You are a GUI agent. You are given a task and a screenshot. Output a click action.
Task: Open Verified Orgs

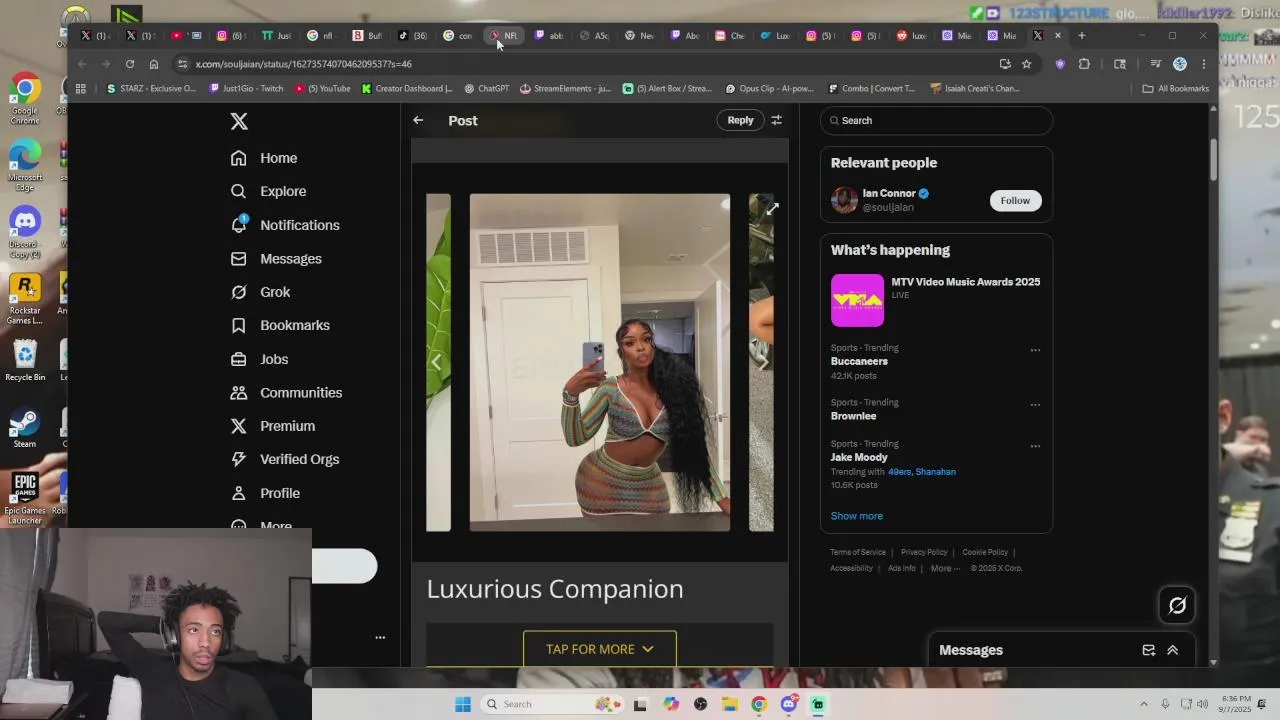coord(285,459)
